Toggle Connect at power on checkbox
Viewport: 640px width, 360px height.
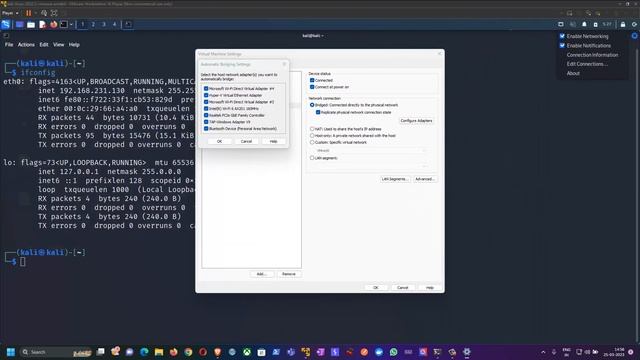click(312, 87)
